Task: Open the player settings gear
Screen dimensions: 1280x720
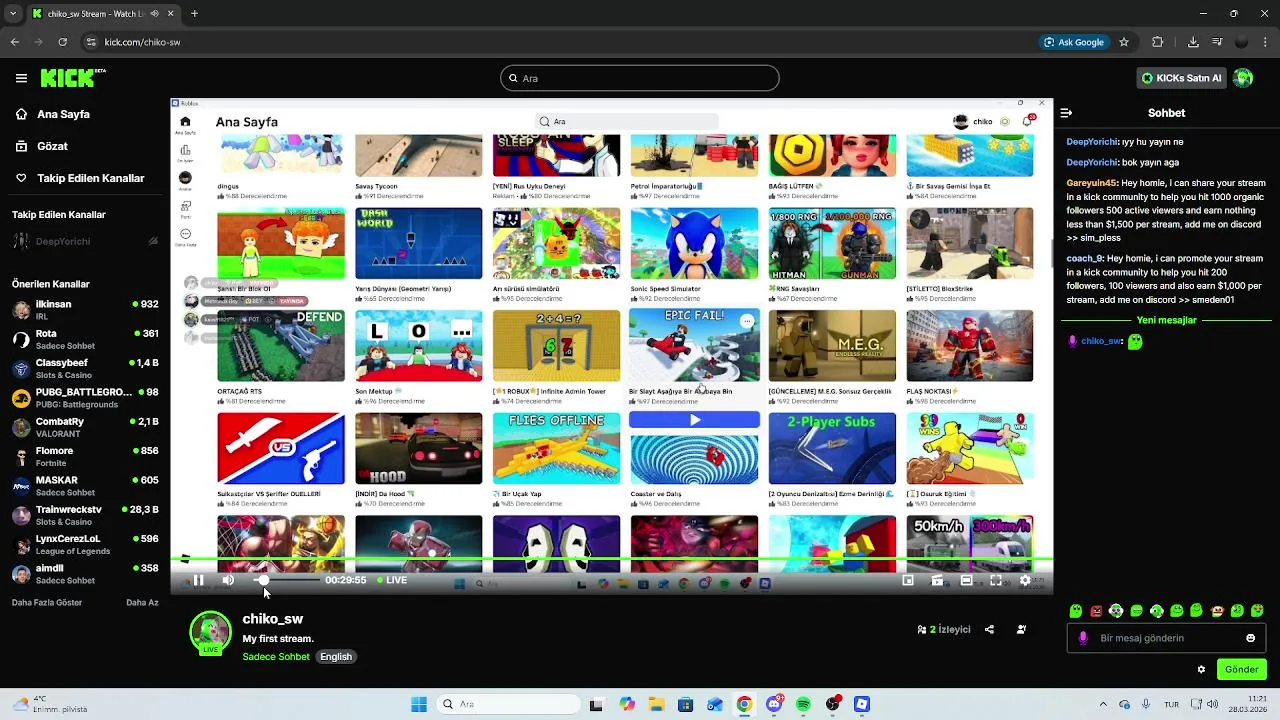Action: click(x=1025, y=580)
